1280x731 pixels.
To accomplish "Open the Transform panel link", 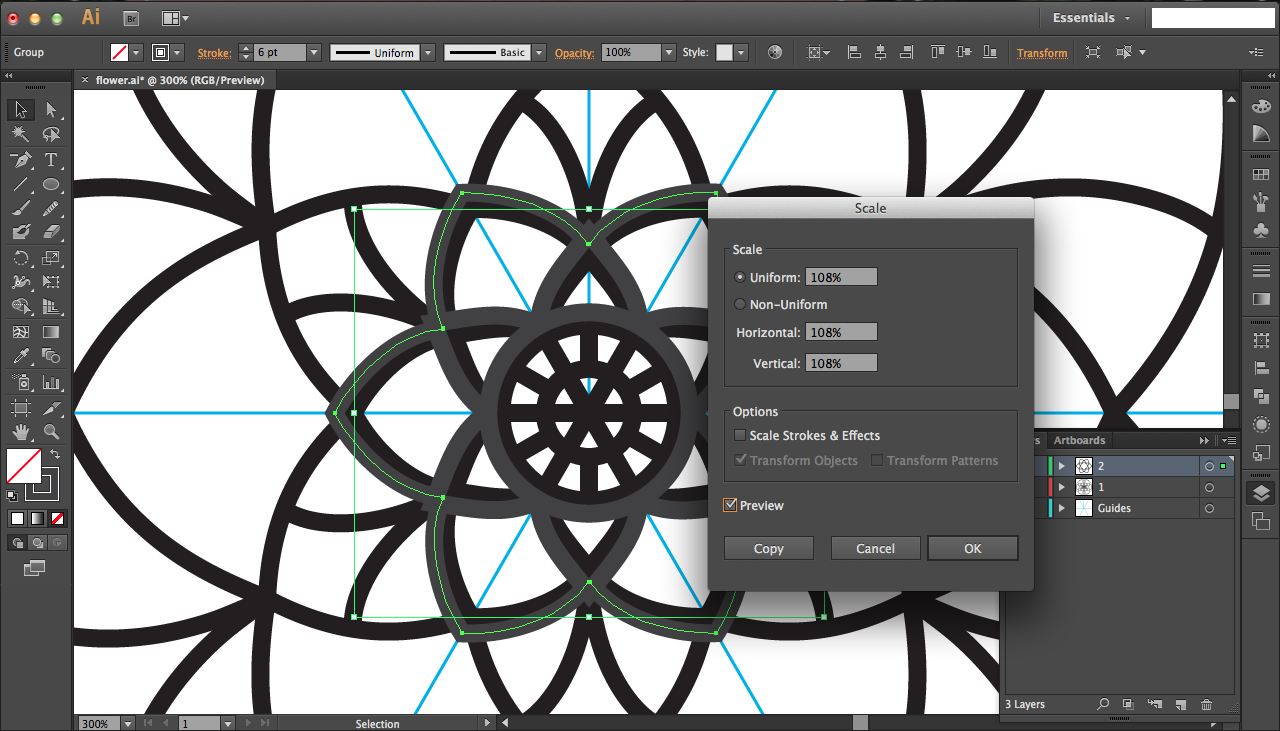I will [x=1042, y=53].
